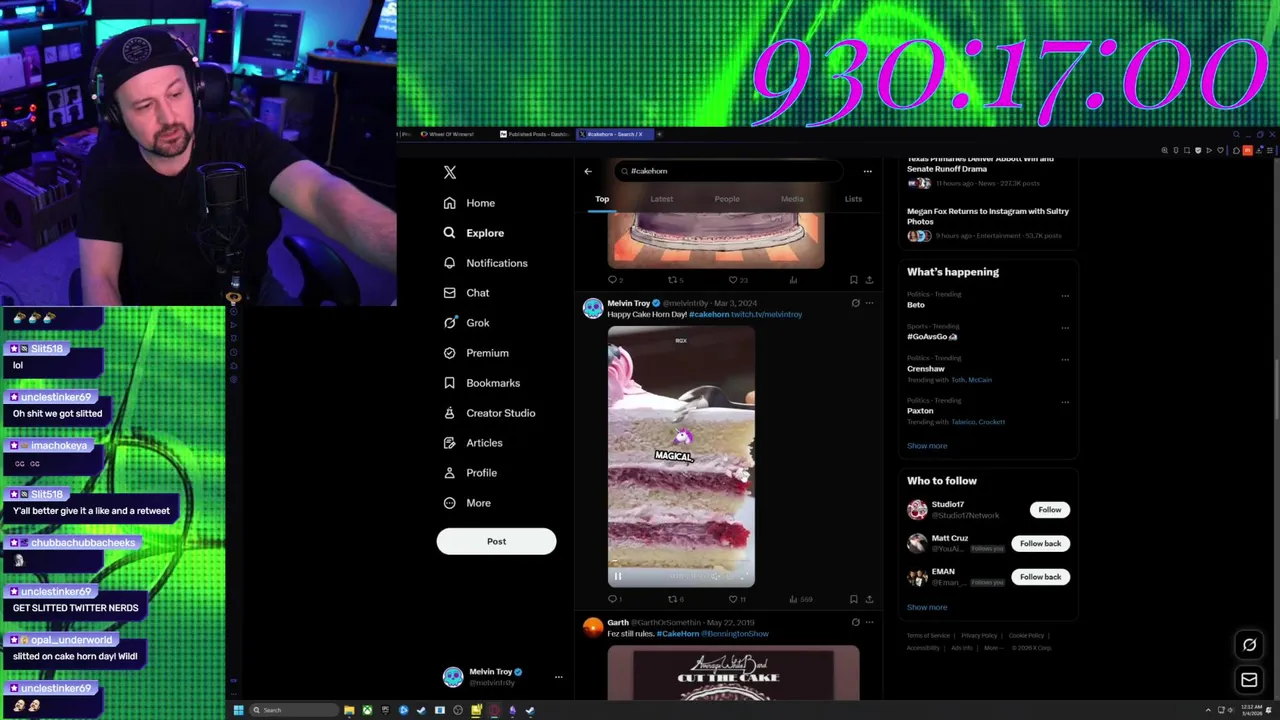Click the floating Grok button
1280x720 pixels.
1249,645
